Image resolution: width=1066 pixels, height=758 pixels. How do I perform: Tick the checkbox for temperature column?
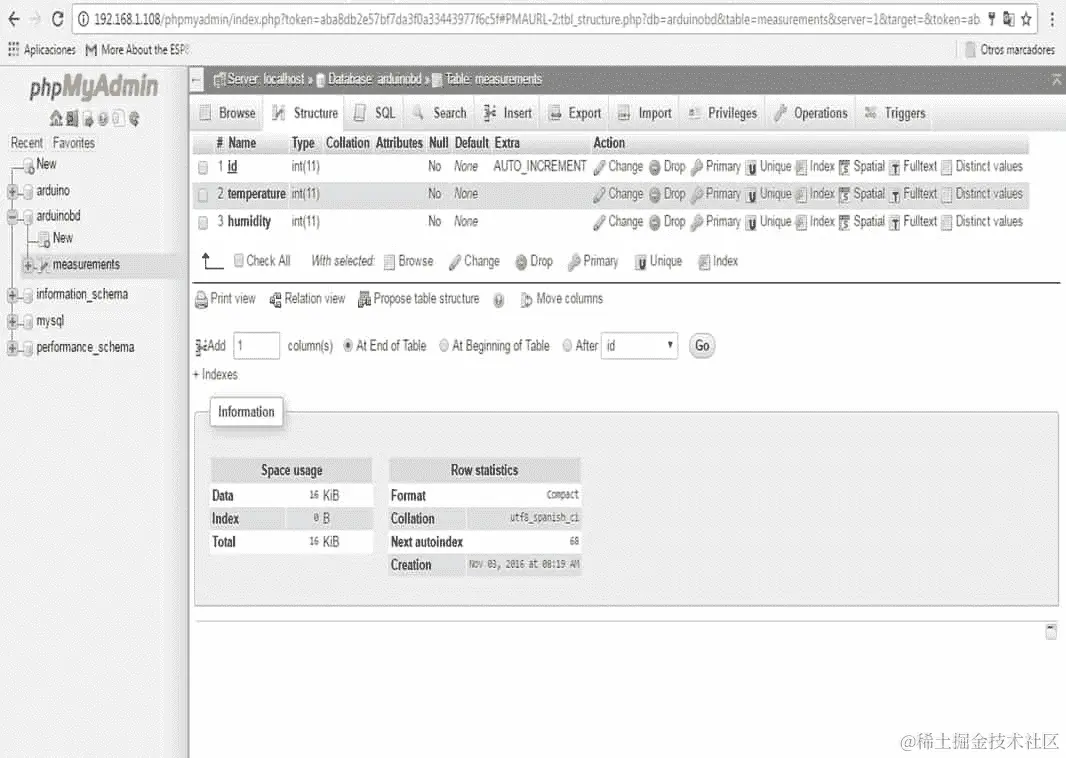point(203,195)
